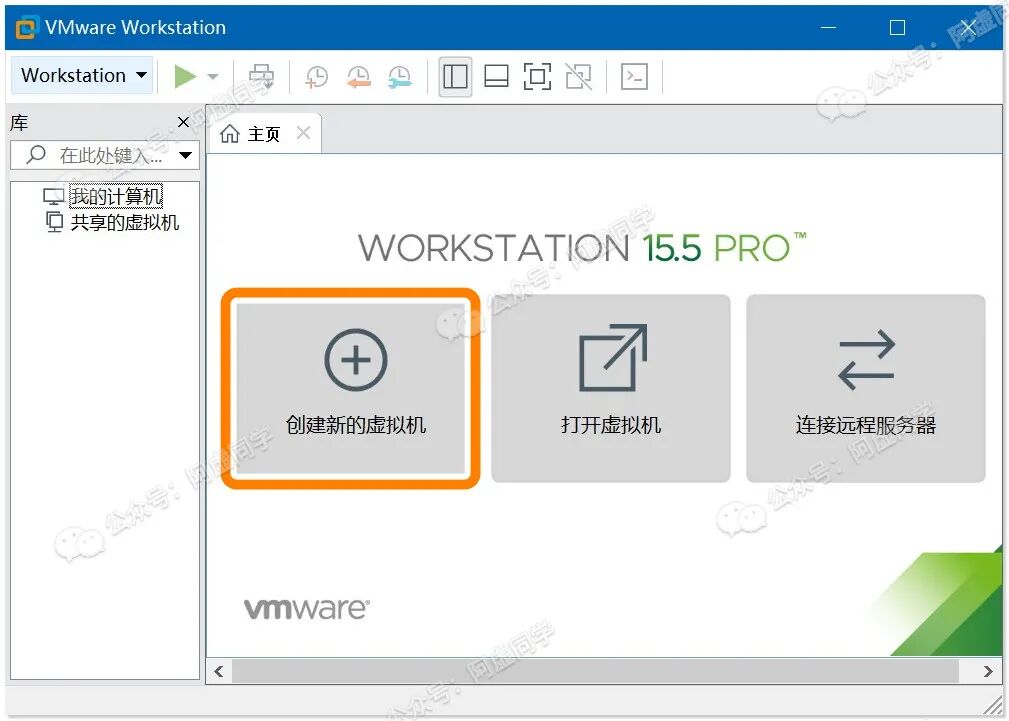Maximize the VMware Workstation window
Viewport: 1009px width, 721px height.
pos(897,28)
